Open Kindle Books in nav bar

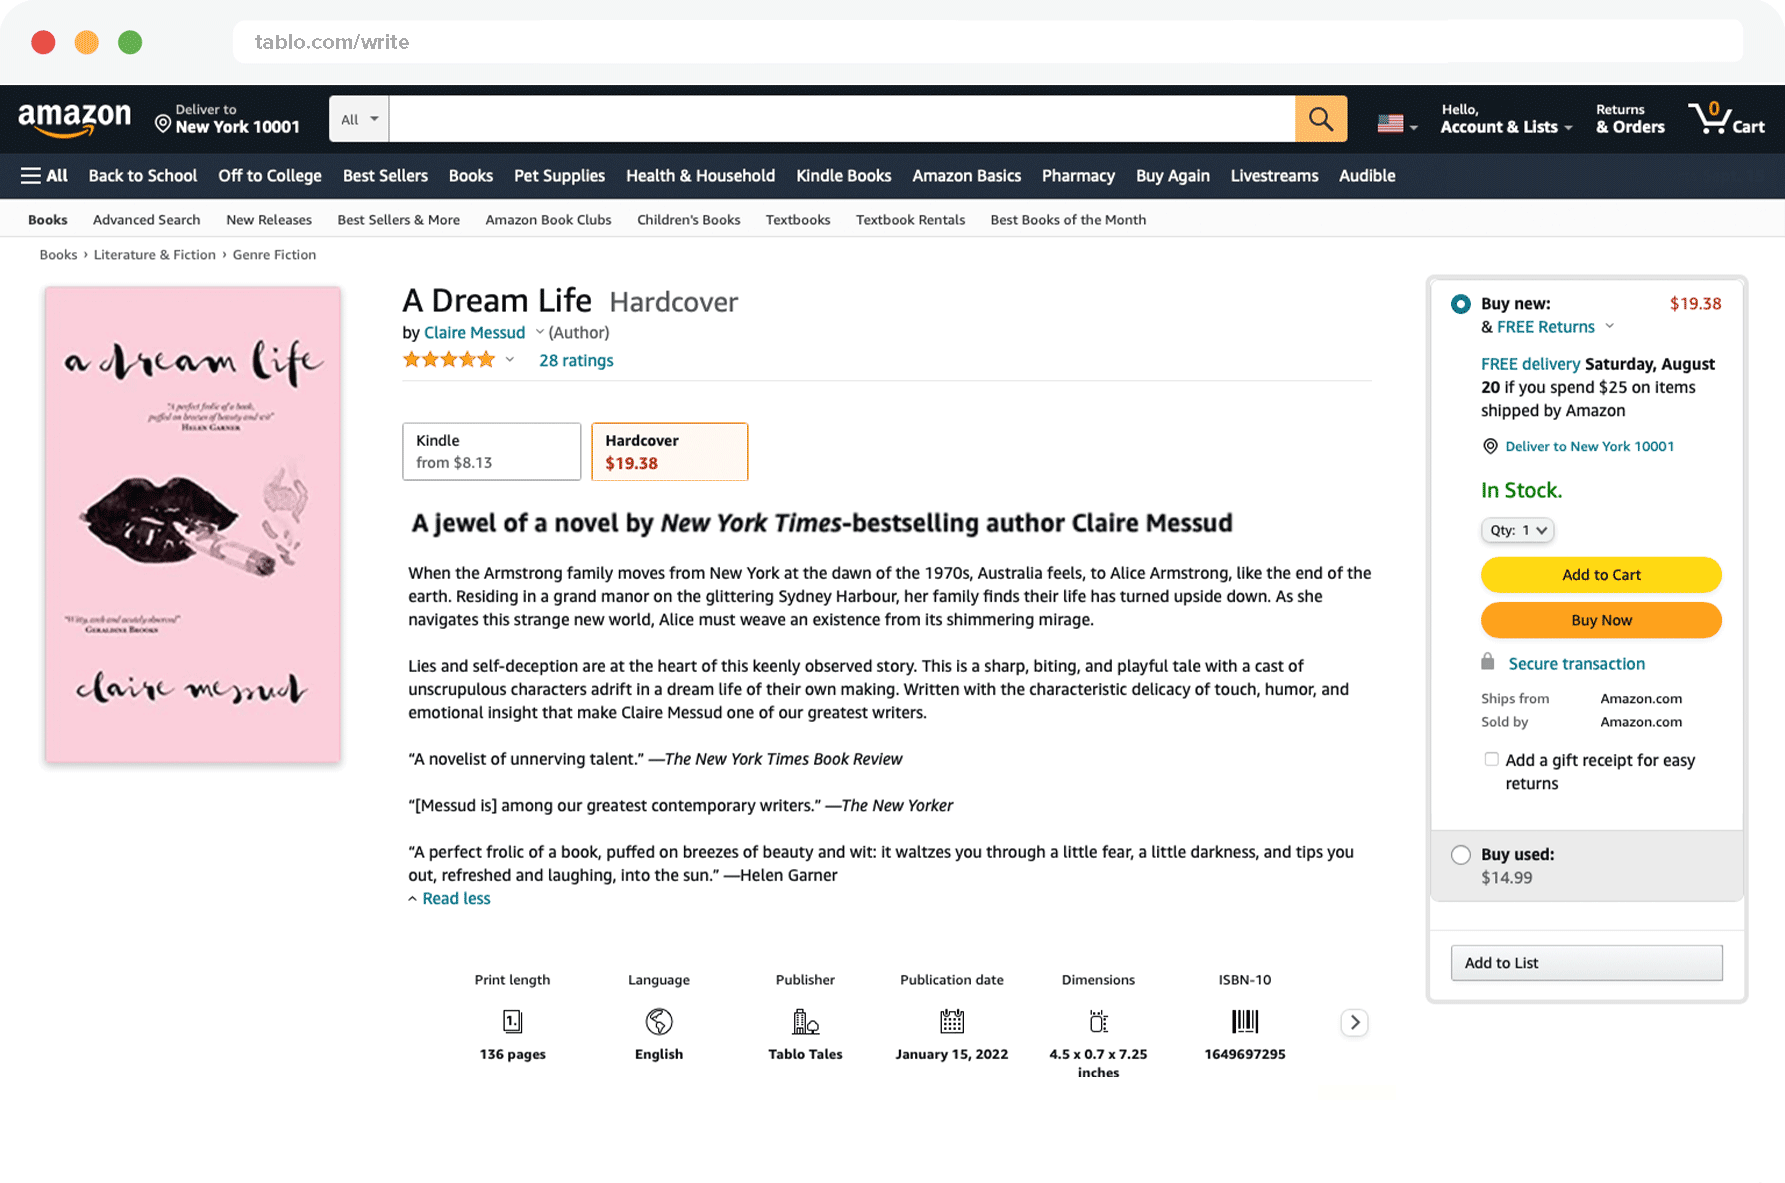(843, 176)
